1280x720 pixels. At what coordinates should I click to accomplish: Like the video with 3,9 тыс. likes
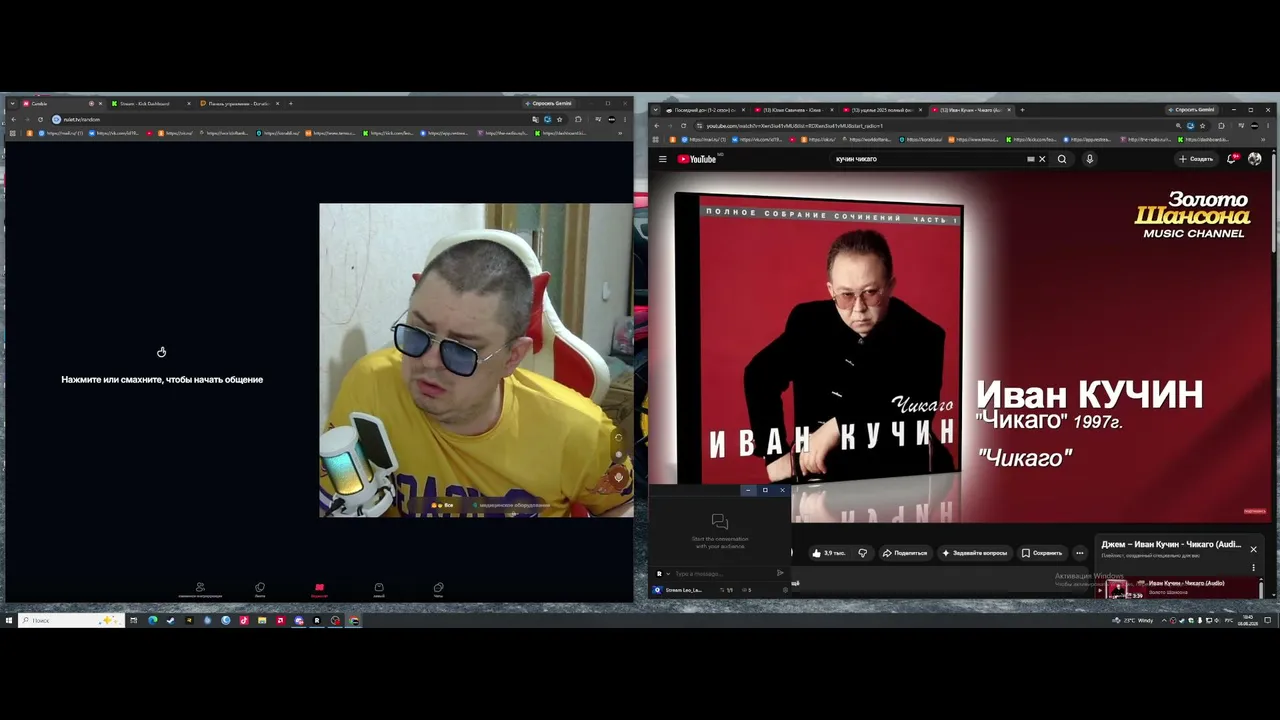point(829,553)
